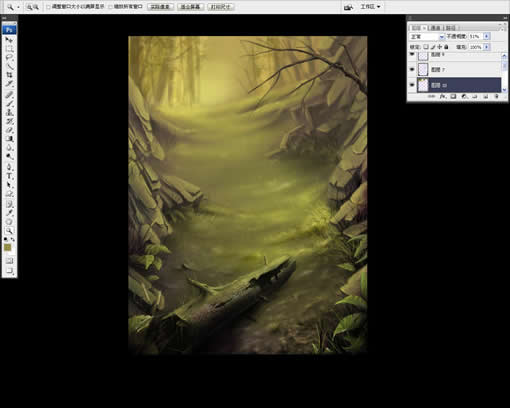Viewport: 510px width, 408px height.
Task: Enable resize windows to fit checkbox
Action: pyautogui.click(x=49, y=7)
